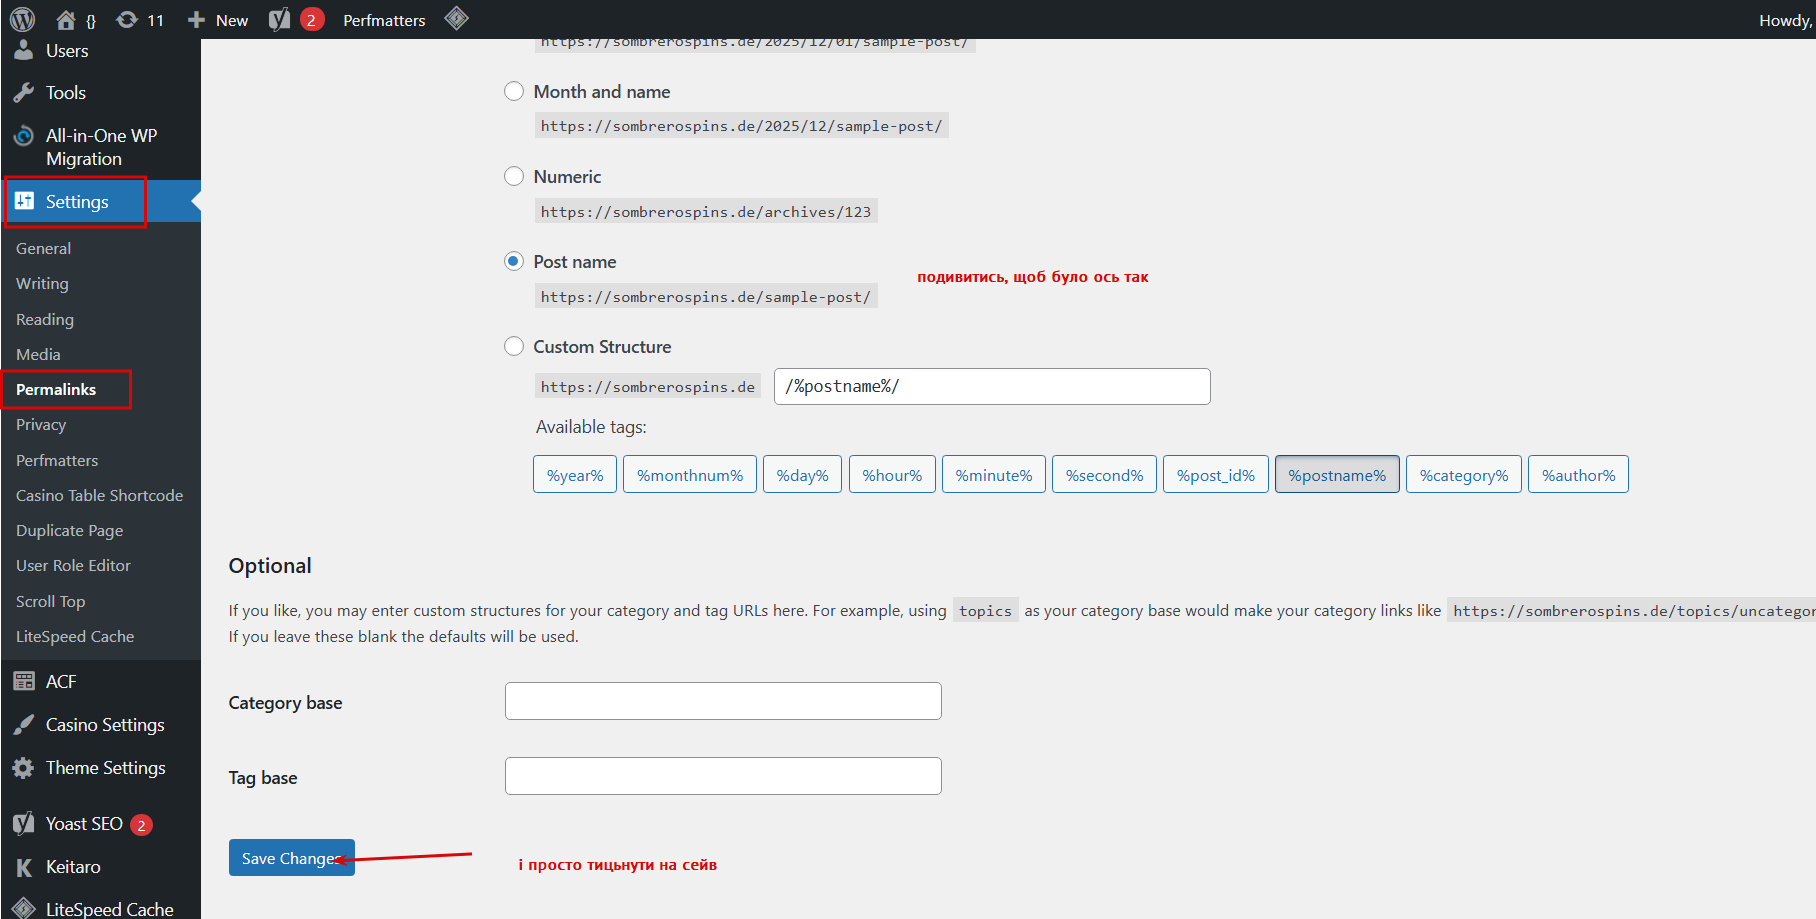Click the Category base text field
Viewport: 1816px width, 919px height.
[723, 701]
